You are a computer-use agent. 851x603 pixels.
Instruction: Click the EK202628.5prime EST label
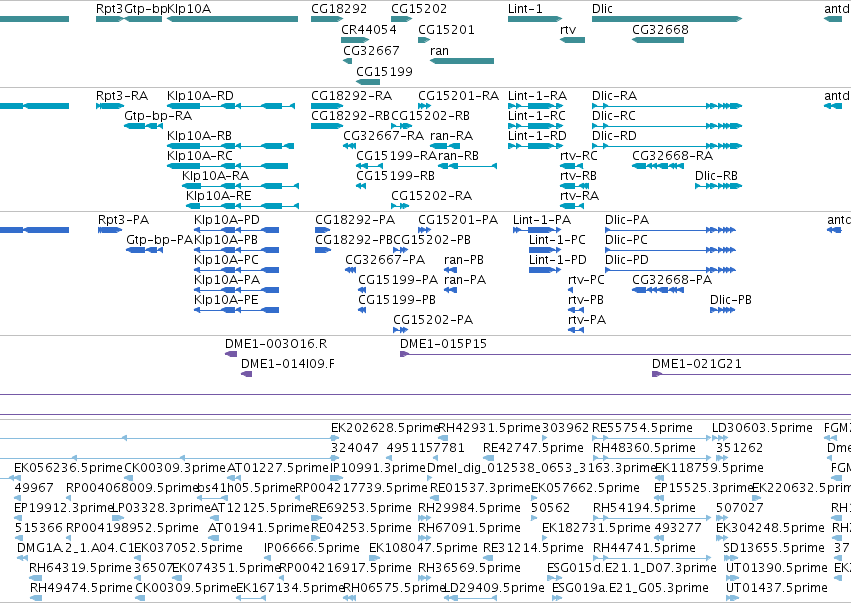[x=385, y=428]
